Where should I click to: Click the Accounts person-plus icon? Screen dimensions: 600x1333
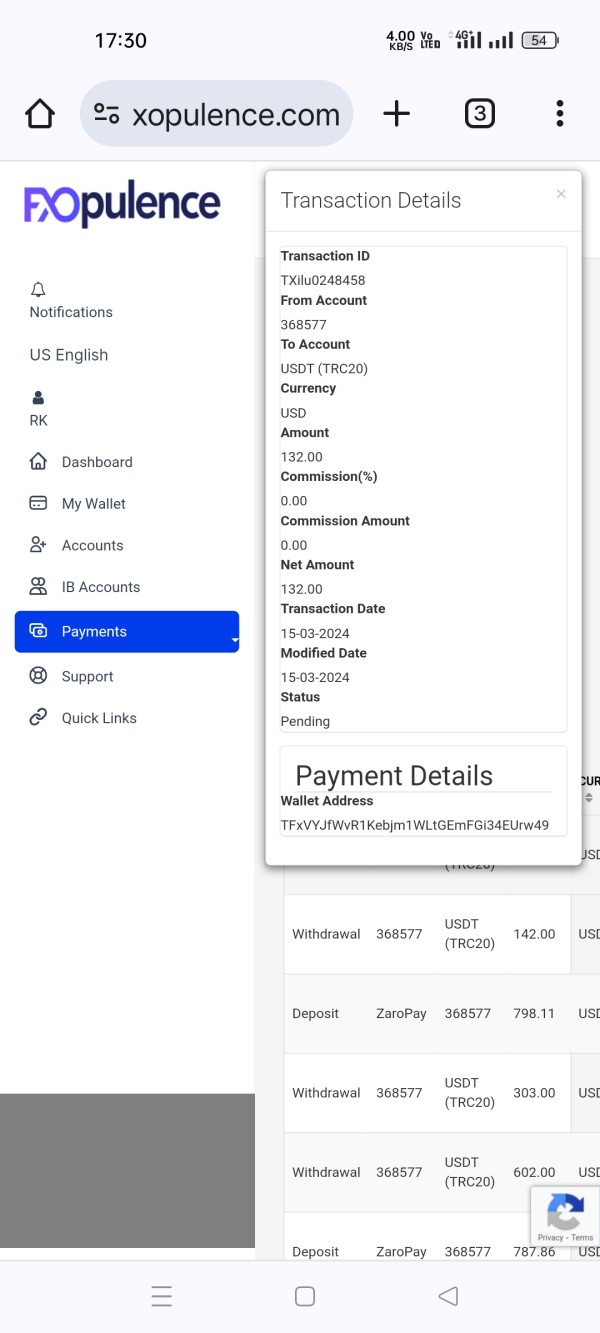tap(38, 545)
